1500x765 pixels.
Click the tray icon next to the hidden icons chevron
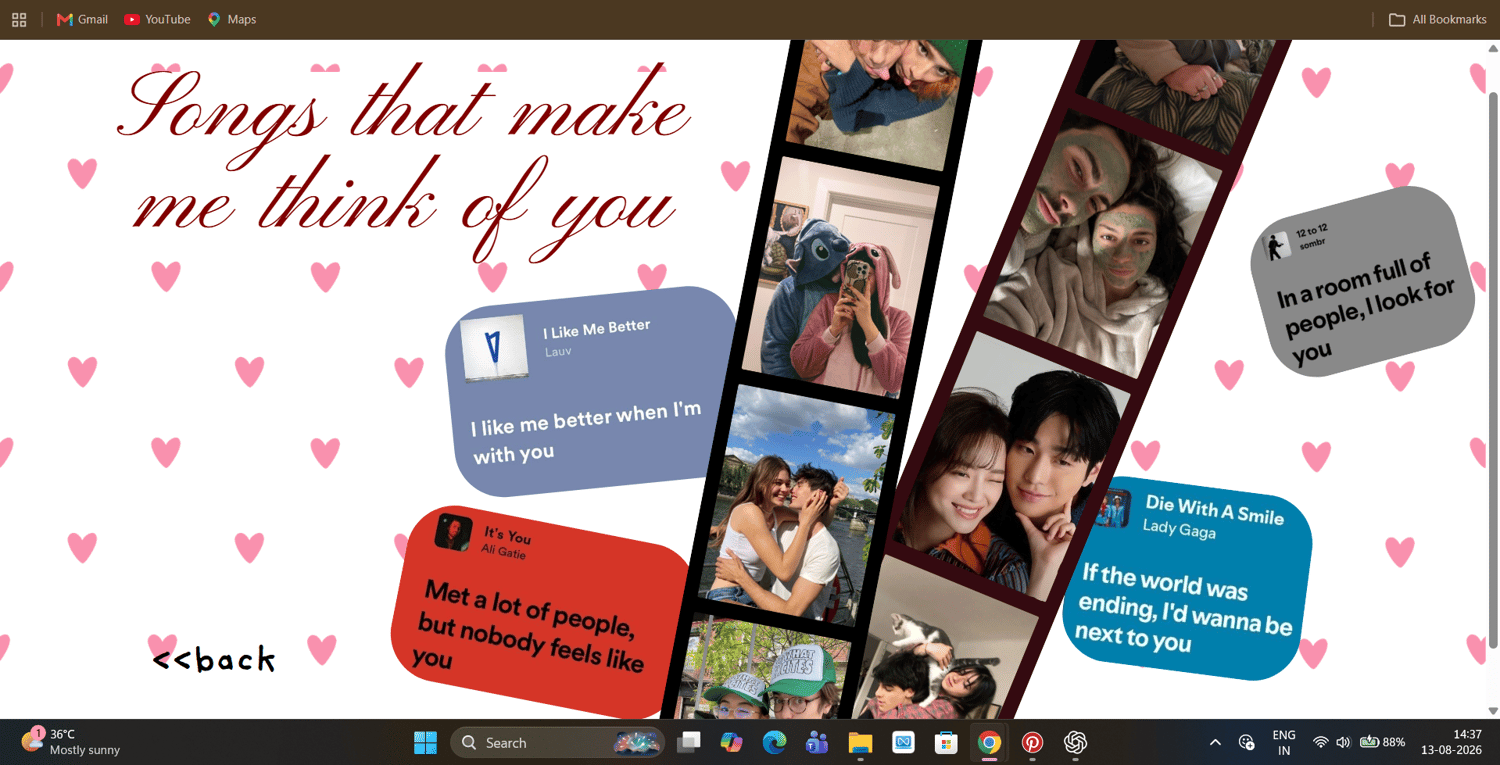[1246, 742]
